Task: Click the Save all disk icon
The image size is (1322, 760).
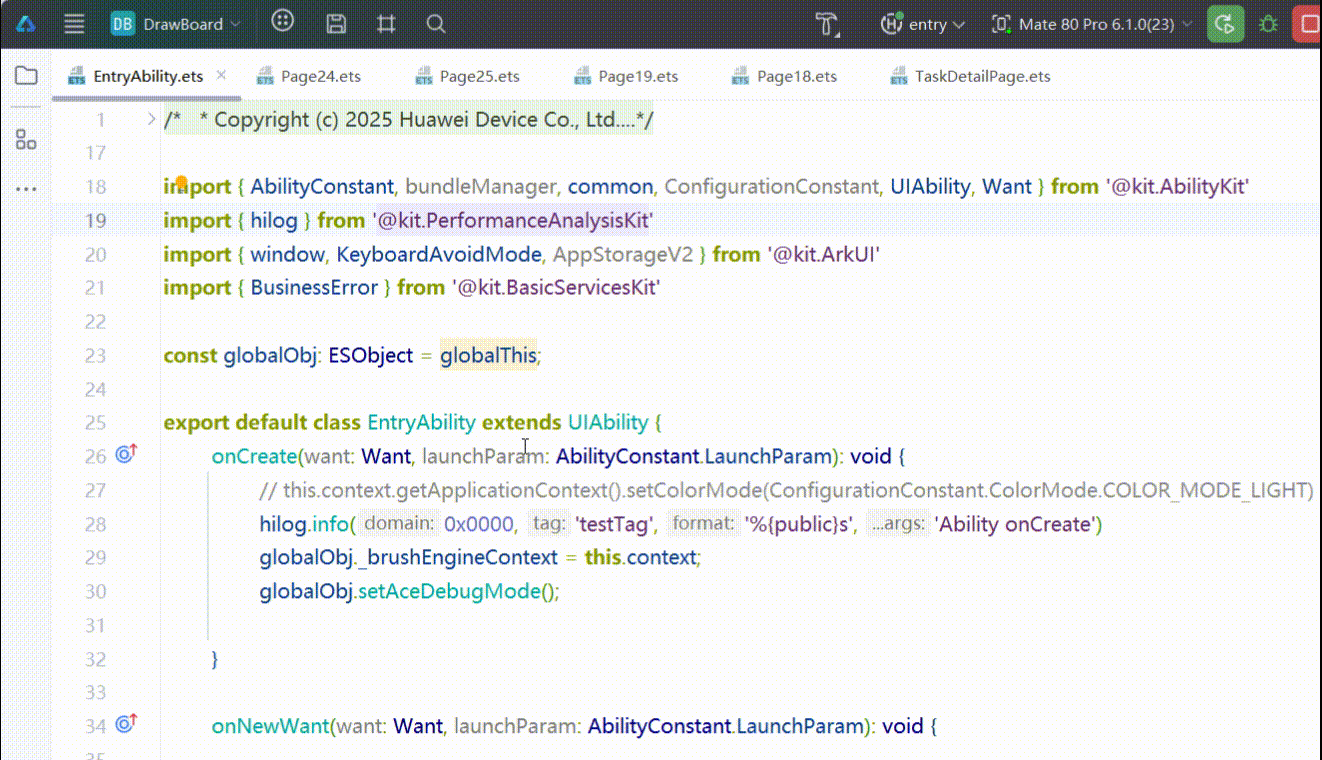Action: 337,24
